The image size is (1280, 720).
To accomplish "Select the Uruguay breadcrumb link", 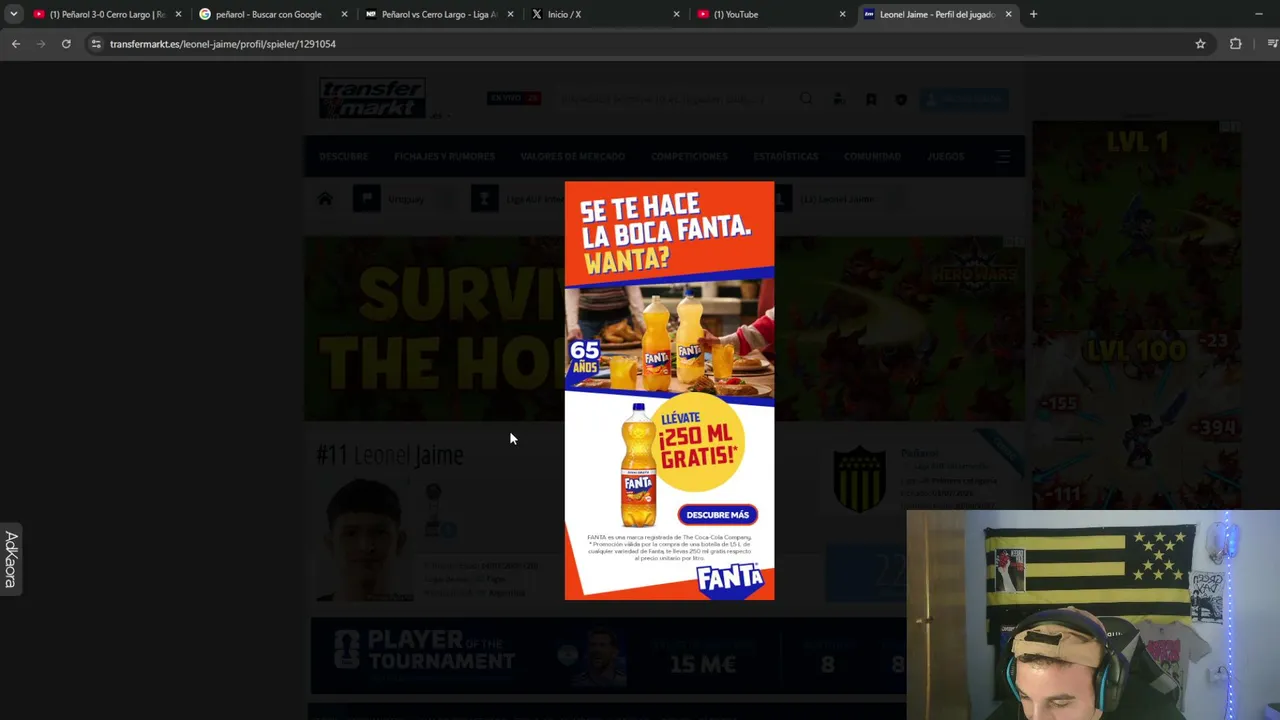I will [x=406, y=199].
